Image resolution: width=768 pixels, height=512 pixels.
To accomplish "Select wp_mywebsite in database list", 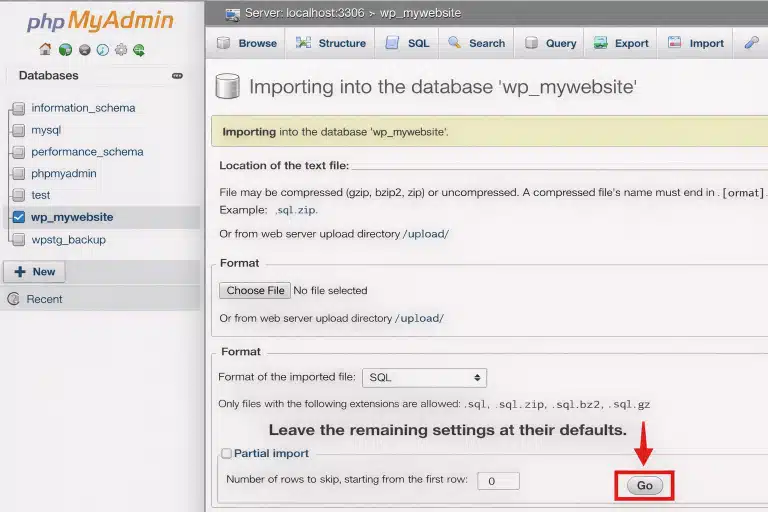I will (72, 217).
